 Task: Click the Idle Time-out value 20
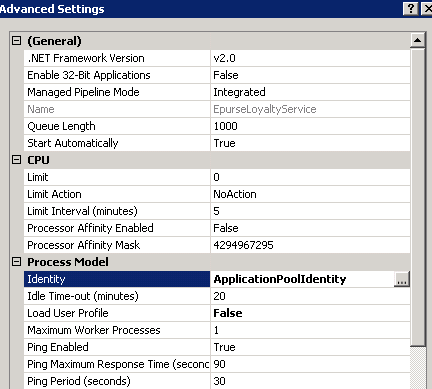(x=310, y=296)
